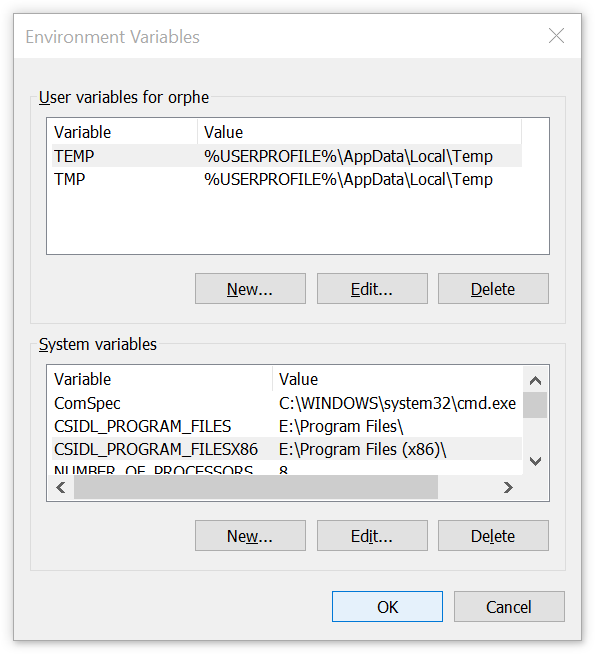The image size is (595, 654).
Task: Select the NUMBER_OF_PROCESSORS row
Action: pos(287,469)
